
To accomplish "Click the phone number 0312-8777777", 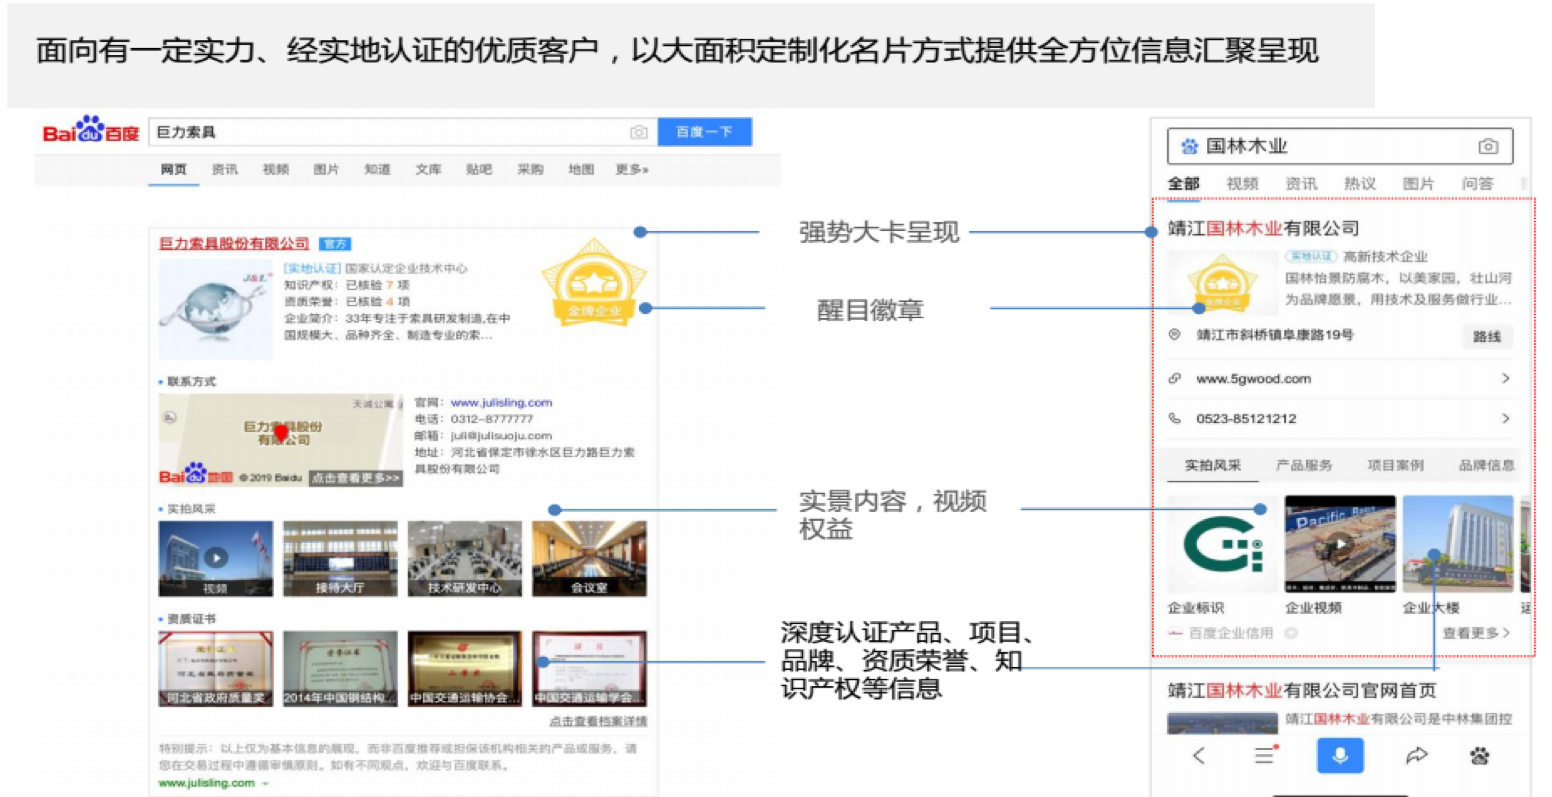I will 492,419.
